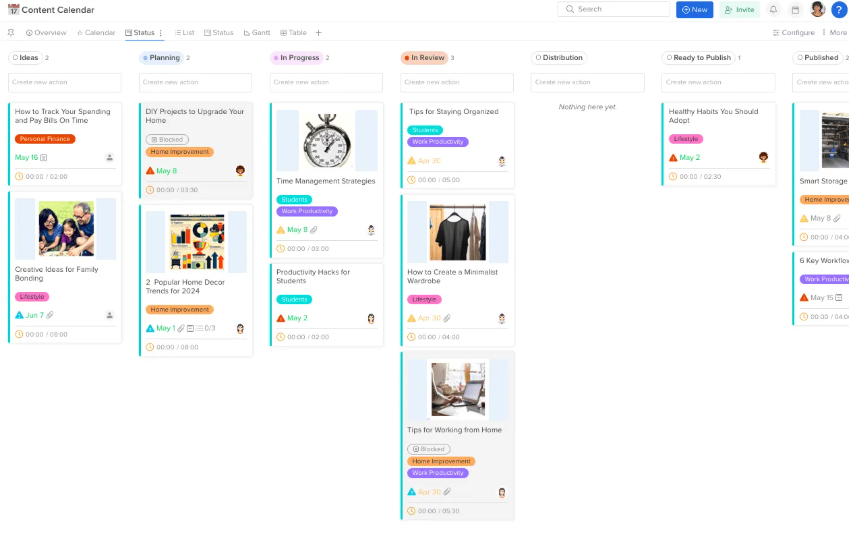The width and height of the screenshot is (849, 536).
Task: Click Lifestyle tag on Healthy Habits card
Action: point(685,139)
